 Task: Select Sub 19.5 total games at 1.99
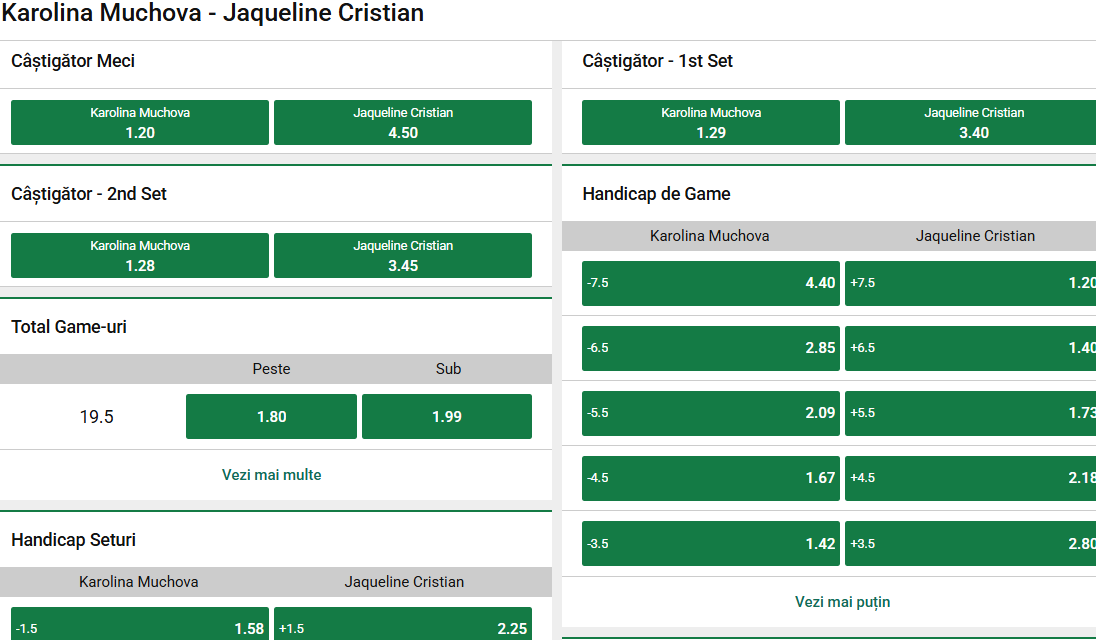tap(446, 416)
